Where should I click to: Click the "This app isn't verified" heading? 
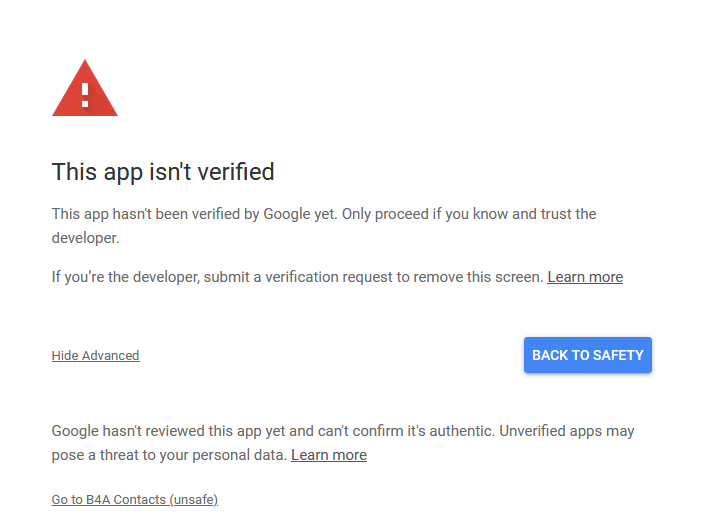163,172
